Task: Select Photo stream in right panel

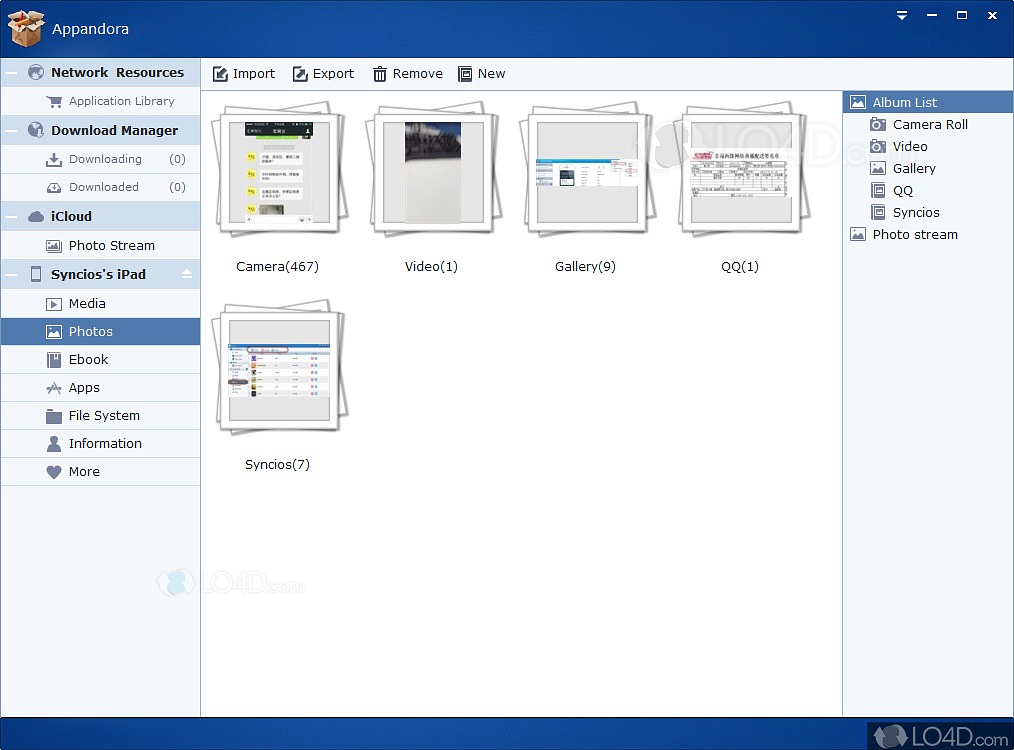Action: click(x=914, y=235)
